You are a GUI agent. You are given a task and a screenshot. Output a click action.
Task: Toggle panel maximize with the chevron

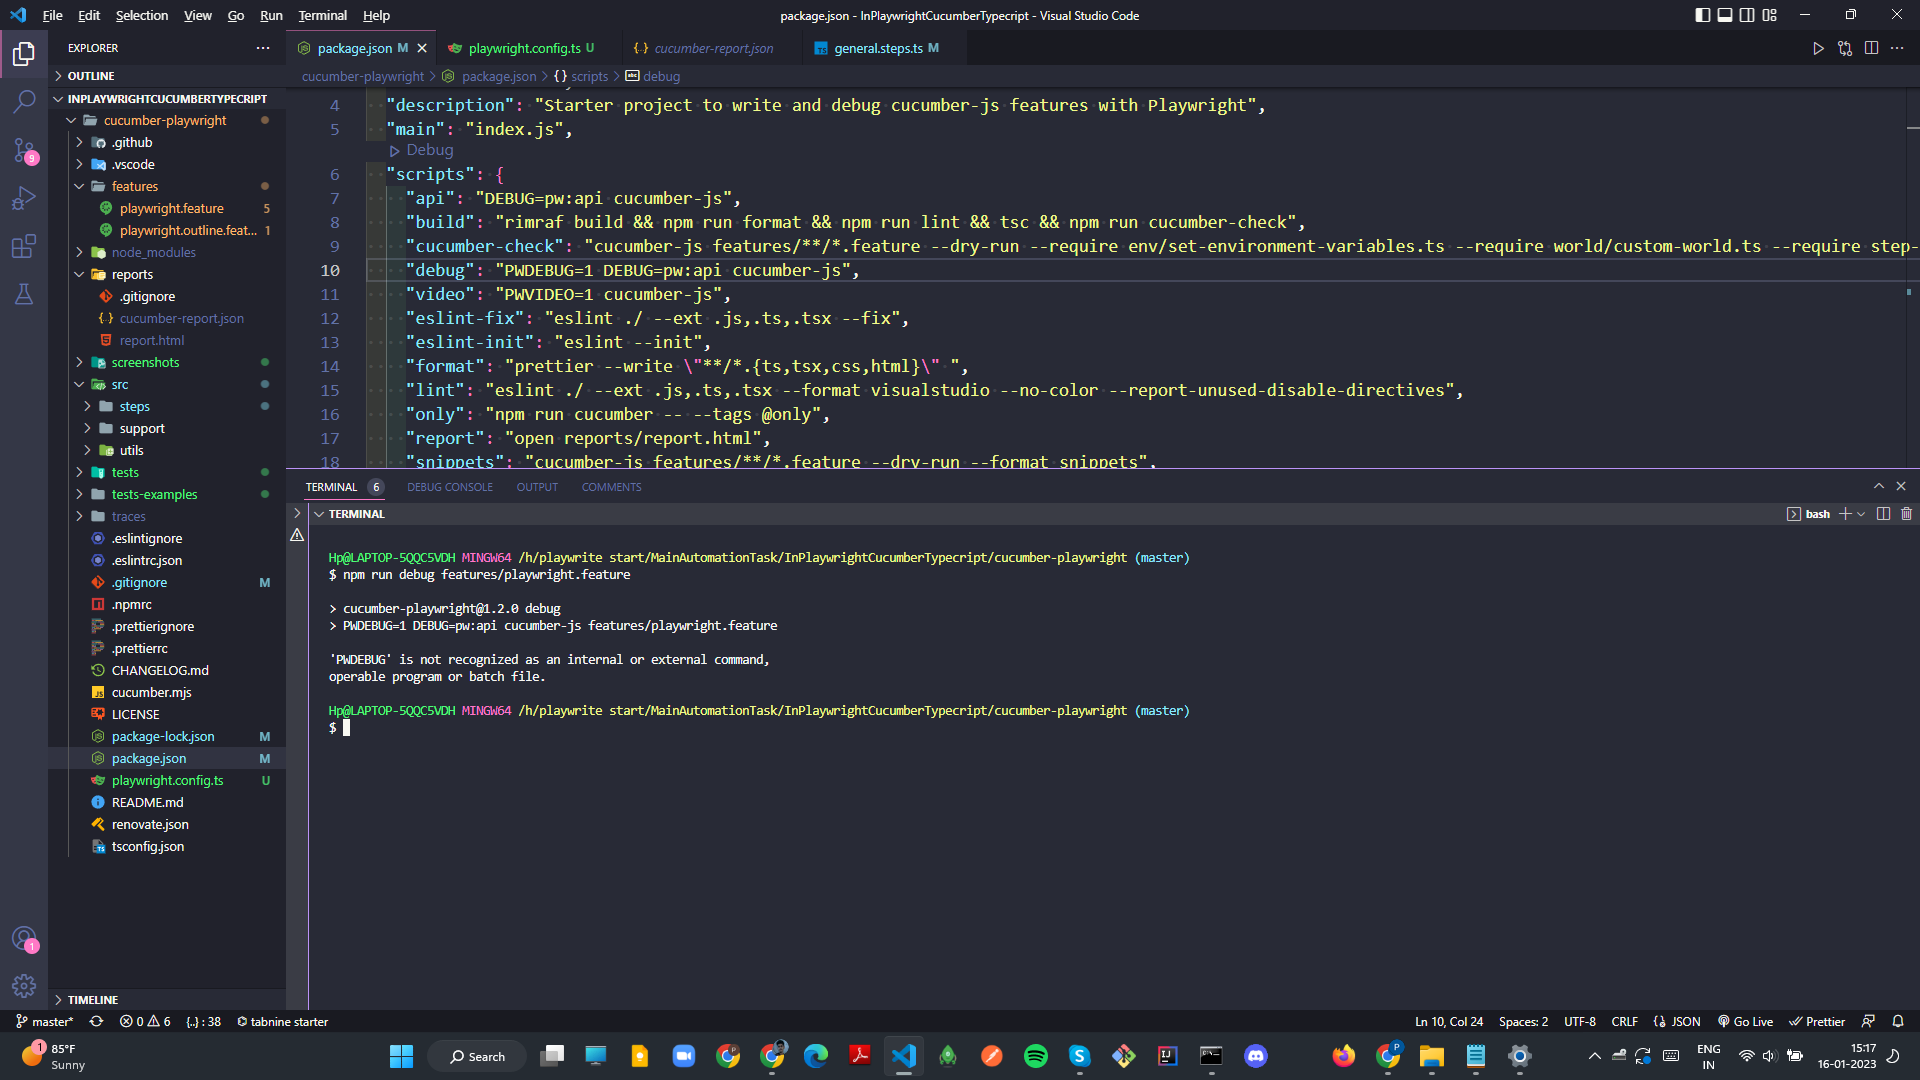(x=1878, y=485)
